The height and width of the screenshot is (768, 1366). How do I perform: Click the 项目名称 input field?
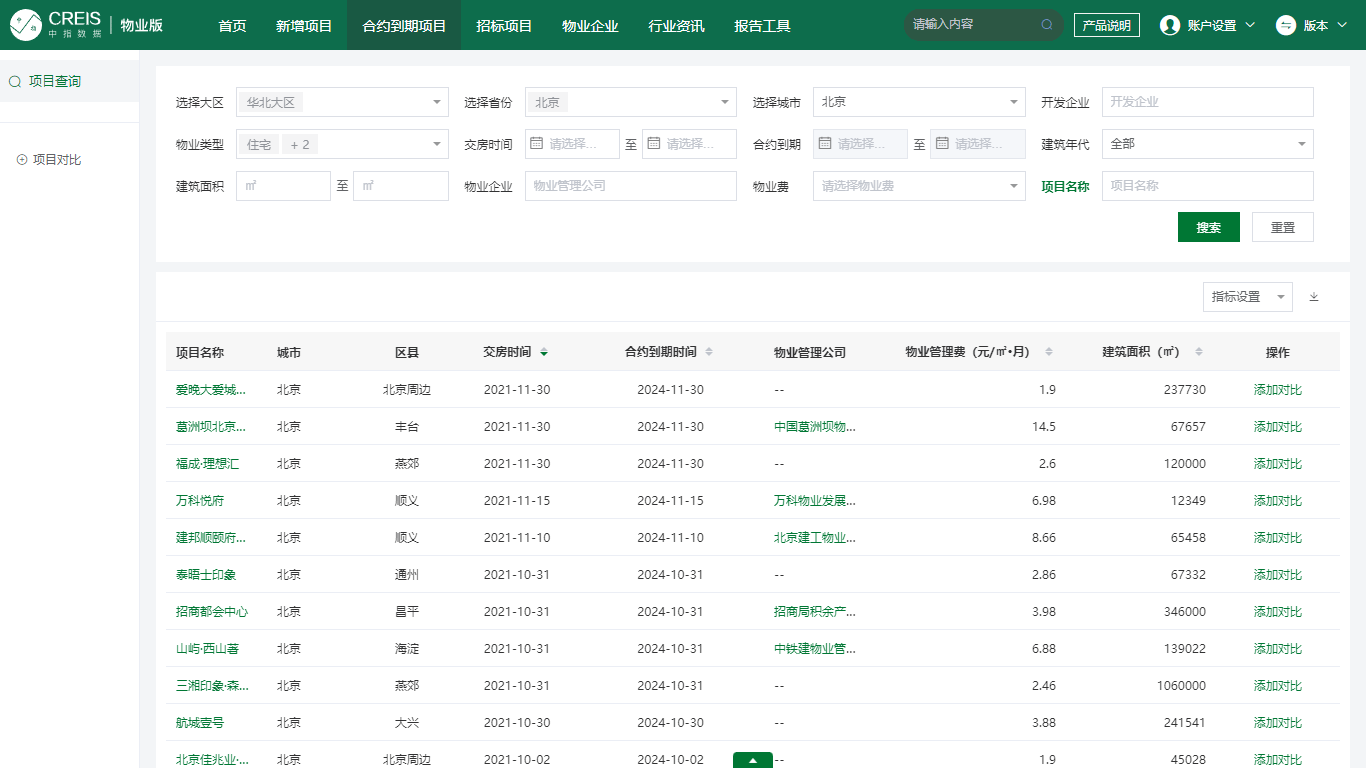point(1207,186)
